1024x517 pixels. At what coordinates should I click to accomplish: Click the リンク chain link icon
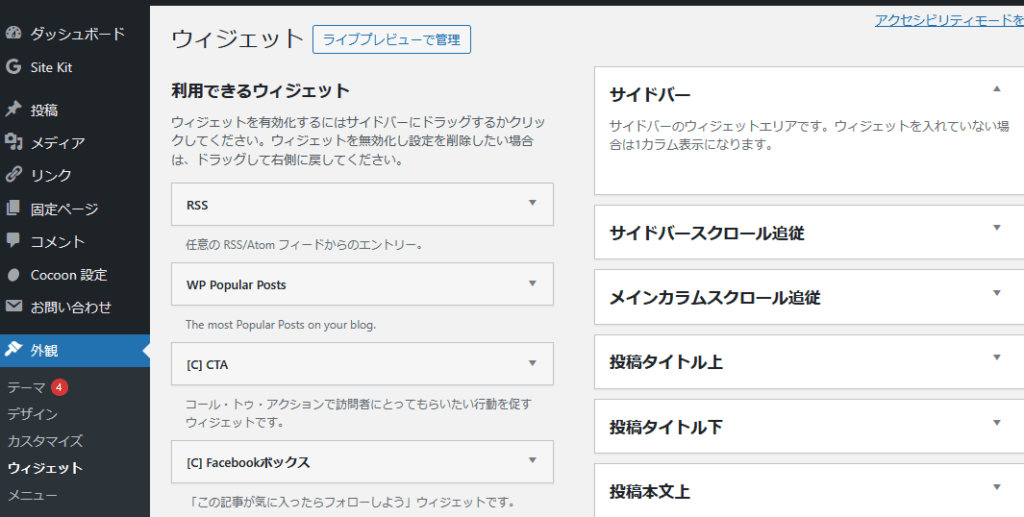(x=13, y=175)
